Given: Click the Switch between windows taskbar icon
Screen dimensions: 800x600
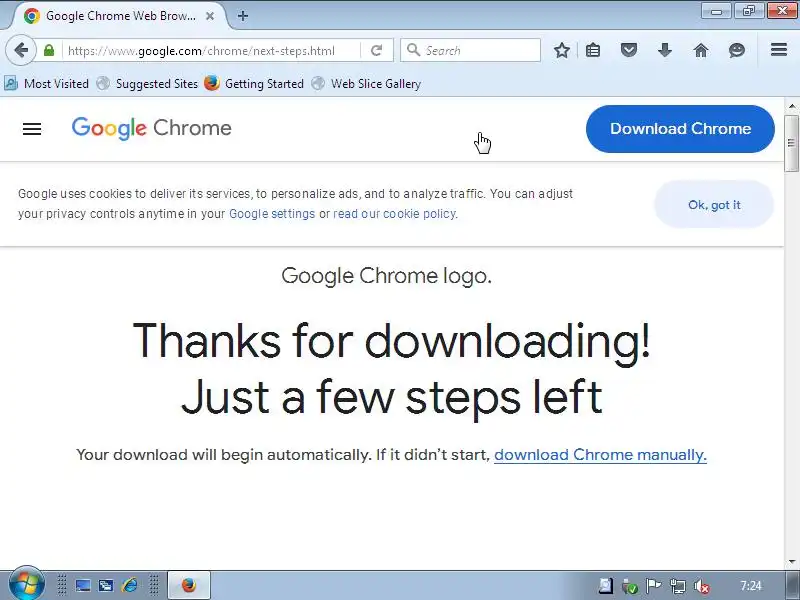Looking at the screenshot, I should [x=106, y=586].
